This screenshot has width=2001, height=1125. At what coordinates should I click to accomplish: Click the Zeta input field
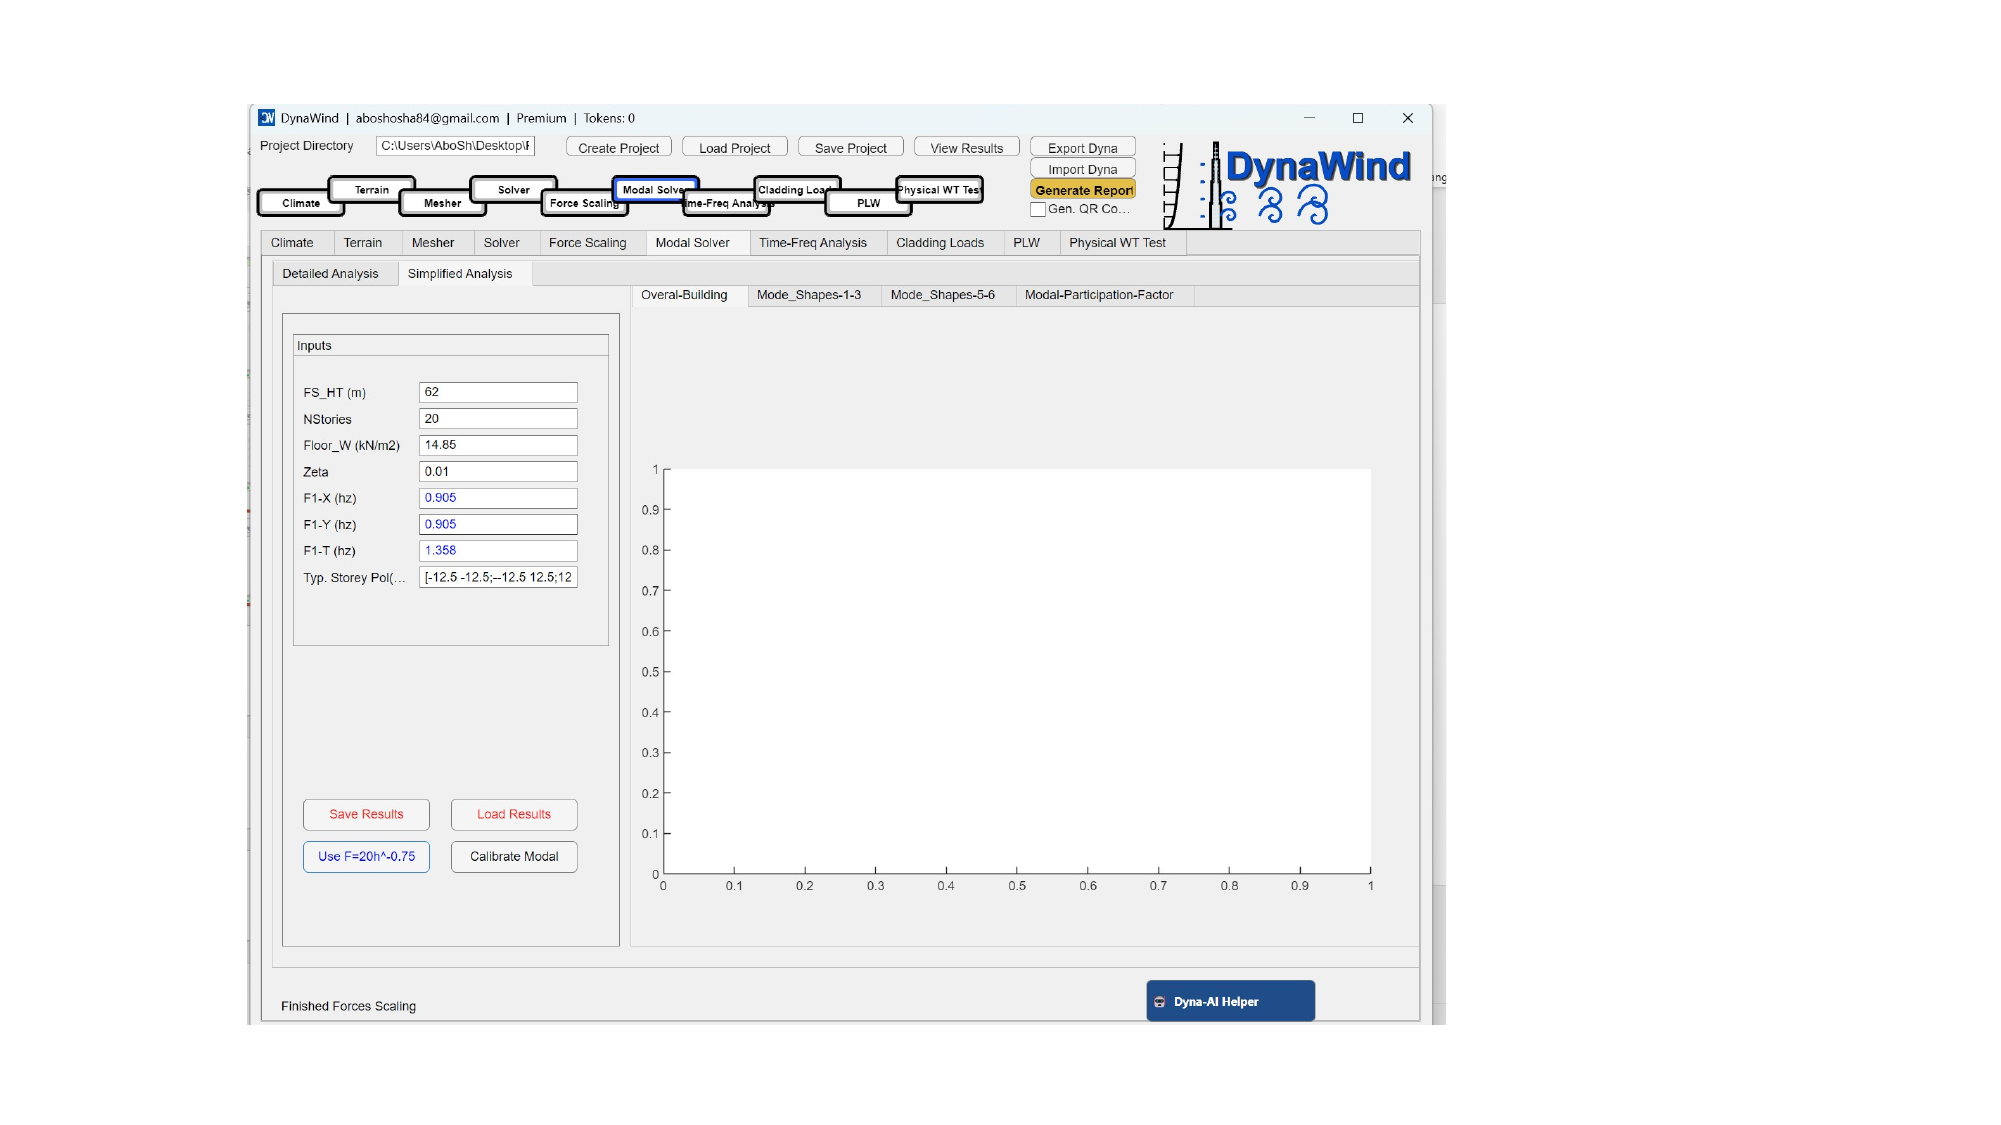click(497, 471)
